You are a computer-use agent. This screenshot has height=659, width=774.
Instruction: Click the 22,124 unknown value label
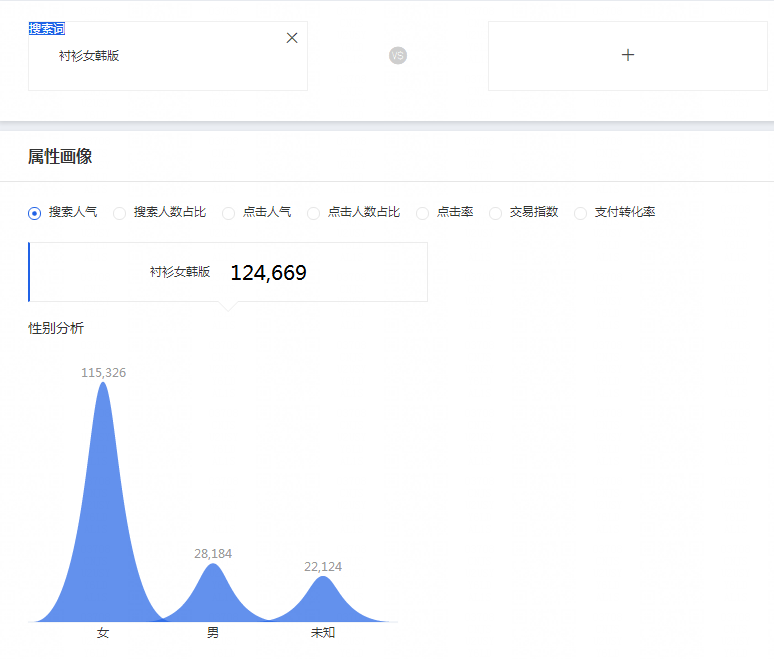(x=323, y=567)
